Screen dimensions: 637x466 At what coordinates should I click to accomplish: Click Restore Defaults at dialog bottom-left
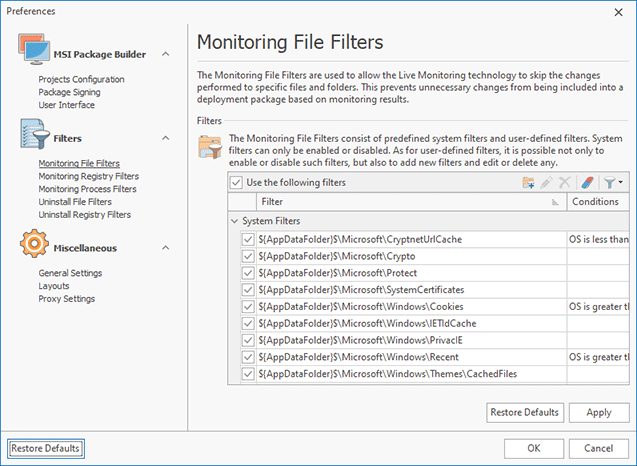point(46,449)
